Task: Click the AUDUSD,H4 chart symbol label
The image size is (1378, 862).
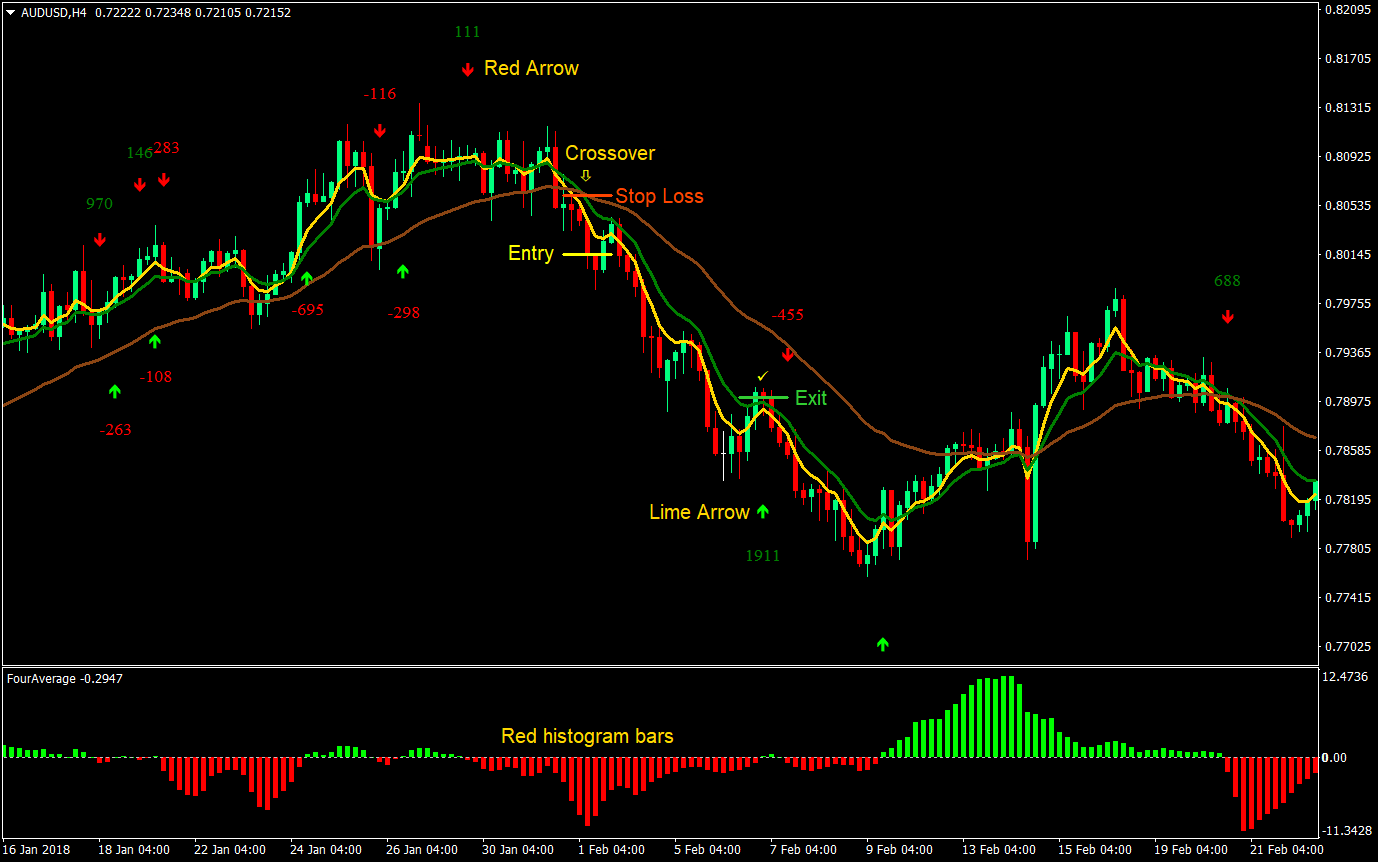Action: pyautogui.click(x=53, y=13)
